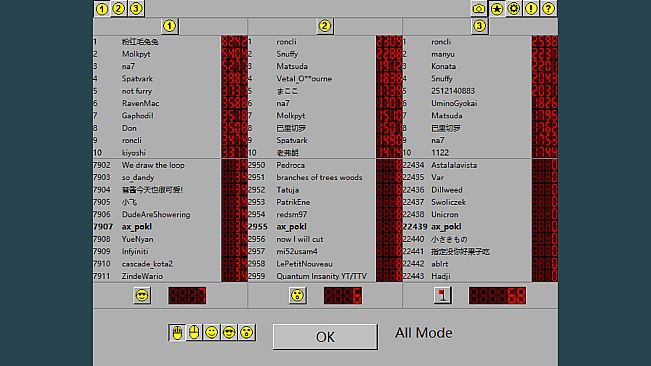This screenshot has height=366, width=651.
Task: Select the manyu row
Action: (480, 54)
